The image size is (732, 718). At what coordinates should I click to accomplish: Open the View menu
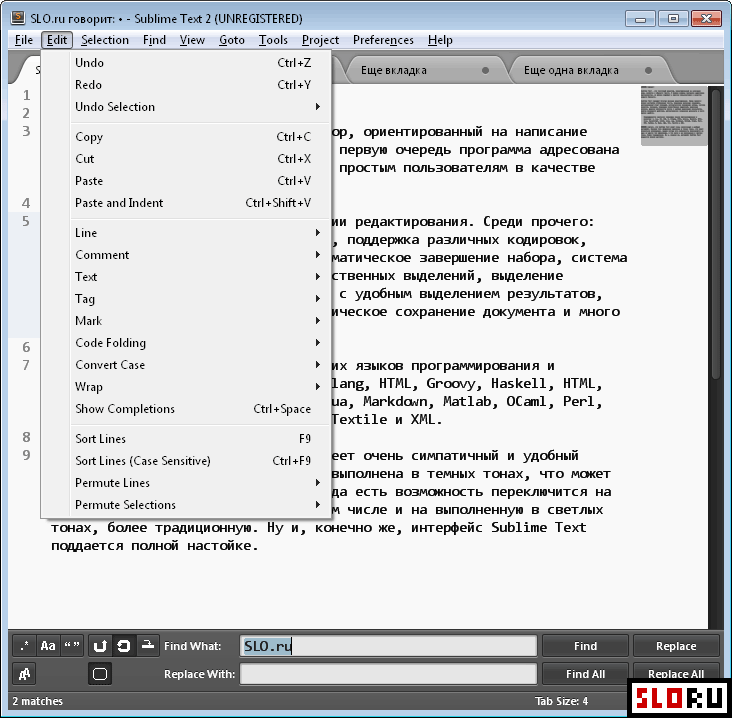click(x=192, y=40)
